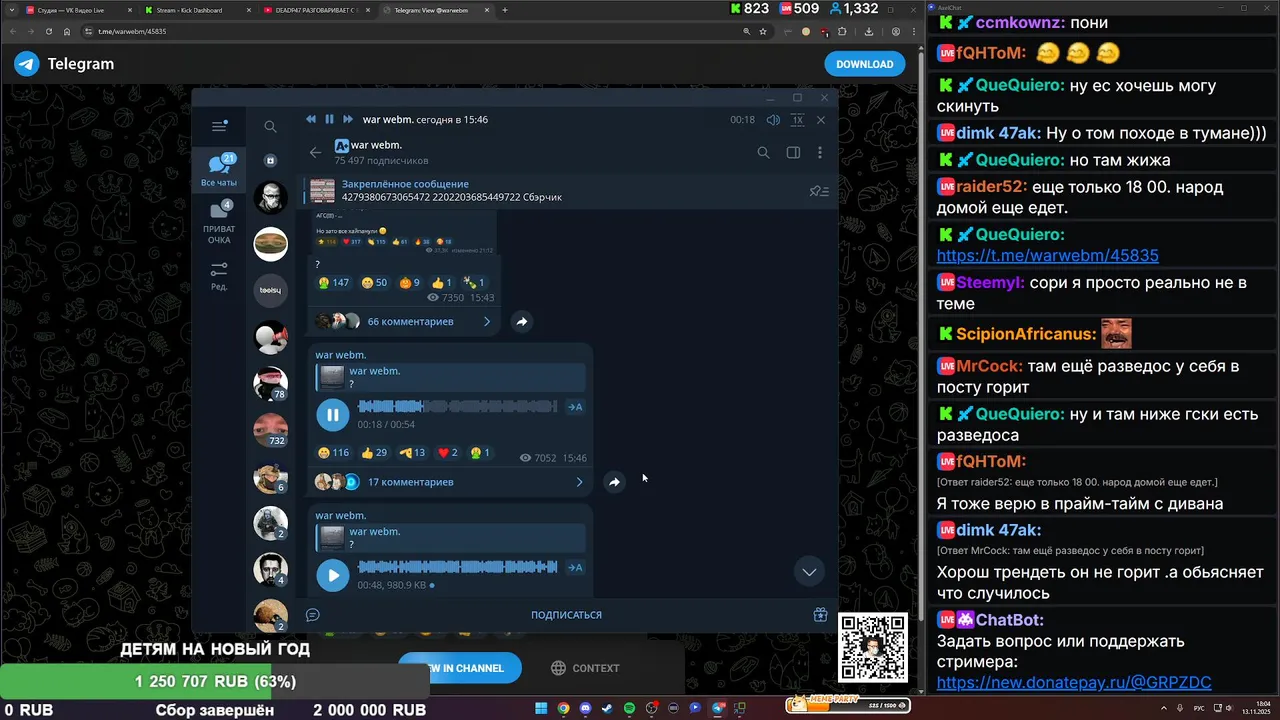Jump to the Закреплённое сообщение pinned message
Screen dimensions: 1280x720
(x=552, y=191)
